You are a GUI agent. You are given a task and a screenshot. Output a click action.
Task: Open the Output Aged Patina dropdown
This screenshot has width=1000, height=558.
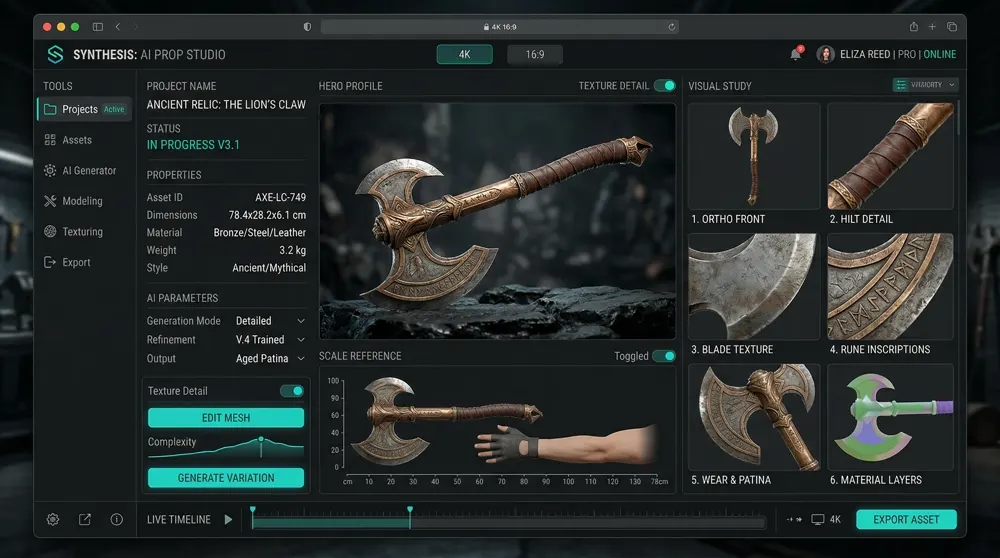coord(270,358)
